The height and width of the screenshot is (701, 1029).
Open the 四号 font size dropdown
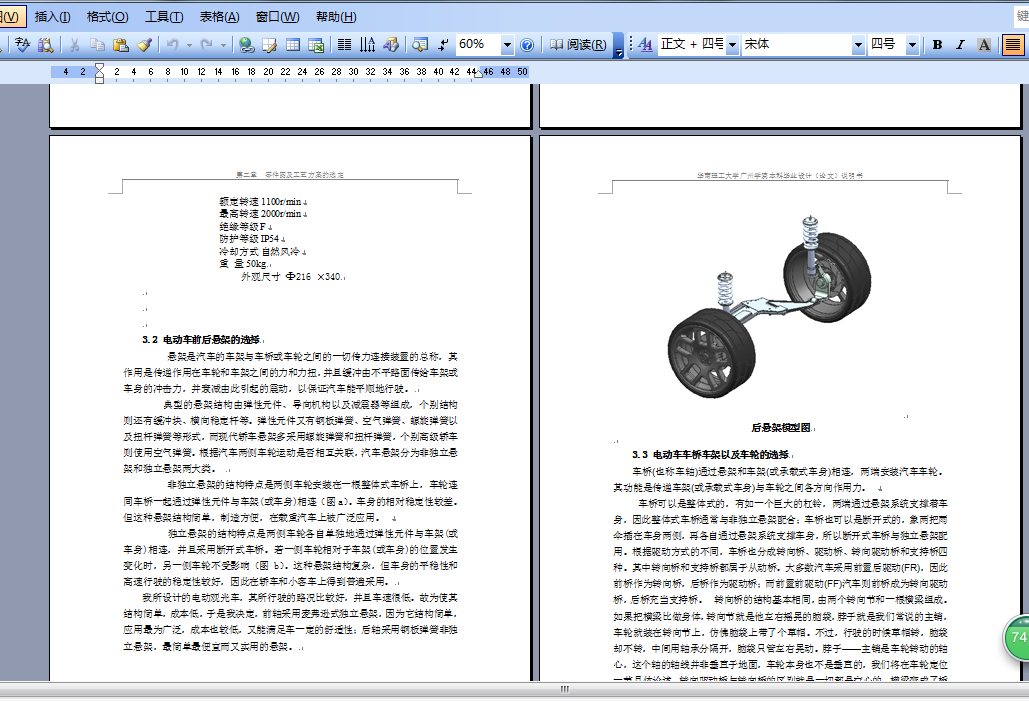pos(912,45)
